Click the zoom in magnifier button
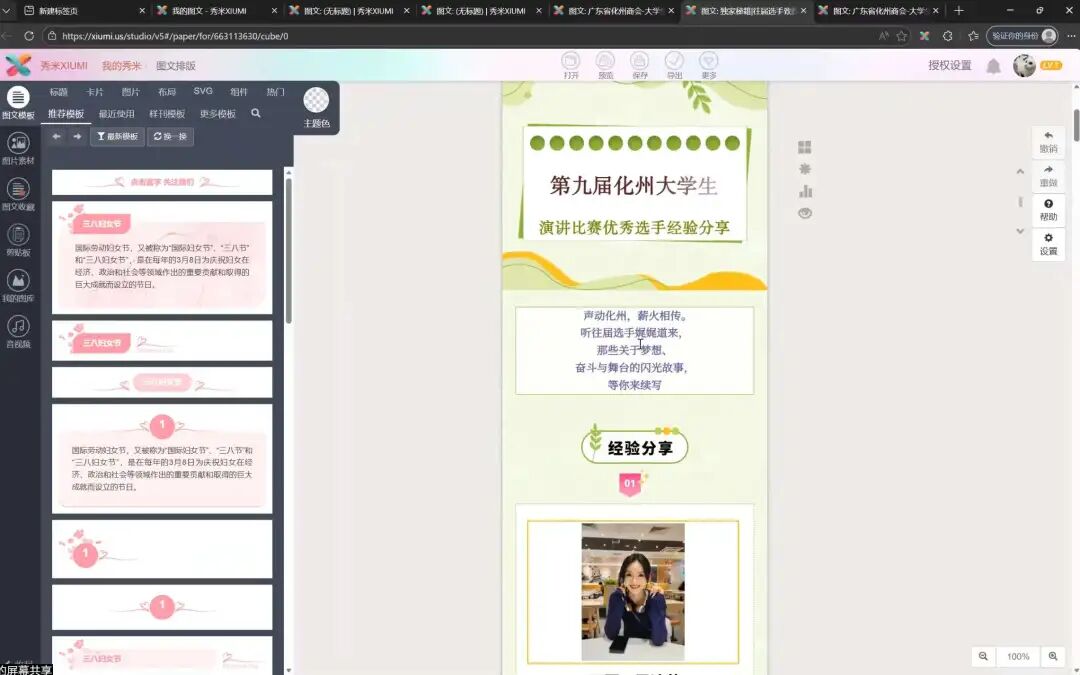This screenshot has height=675, width=1080. point(1053,656)
